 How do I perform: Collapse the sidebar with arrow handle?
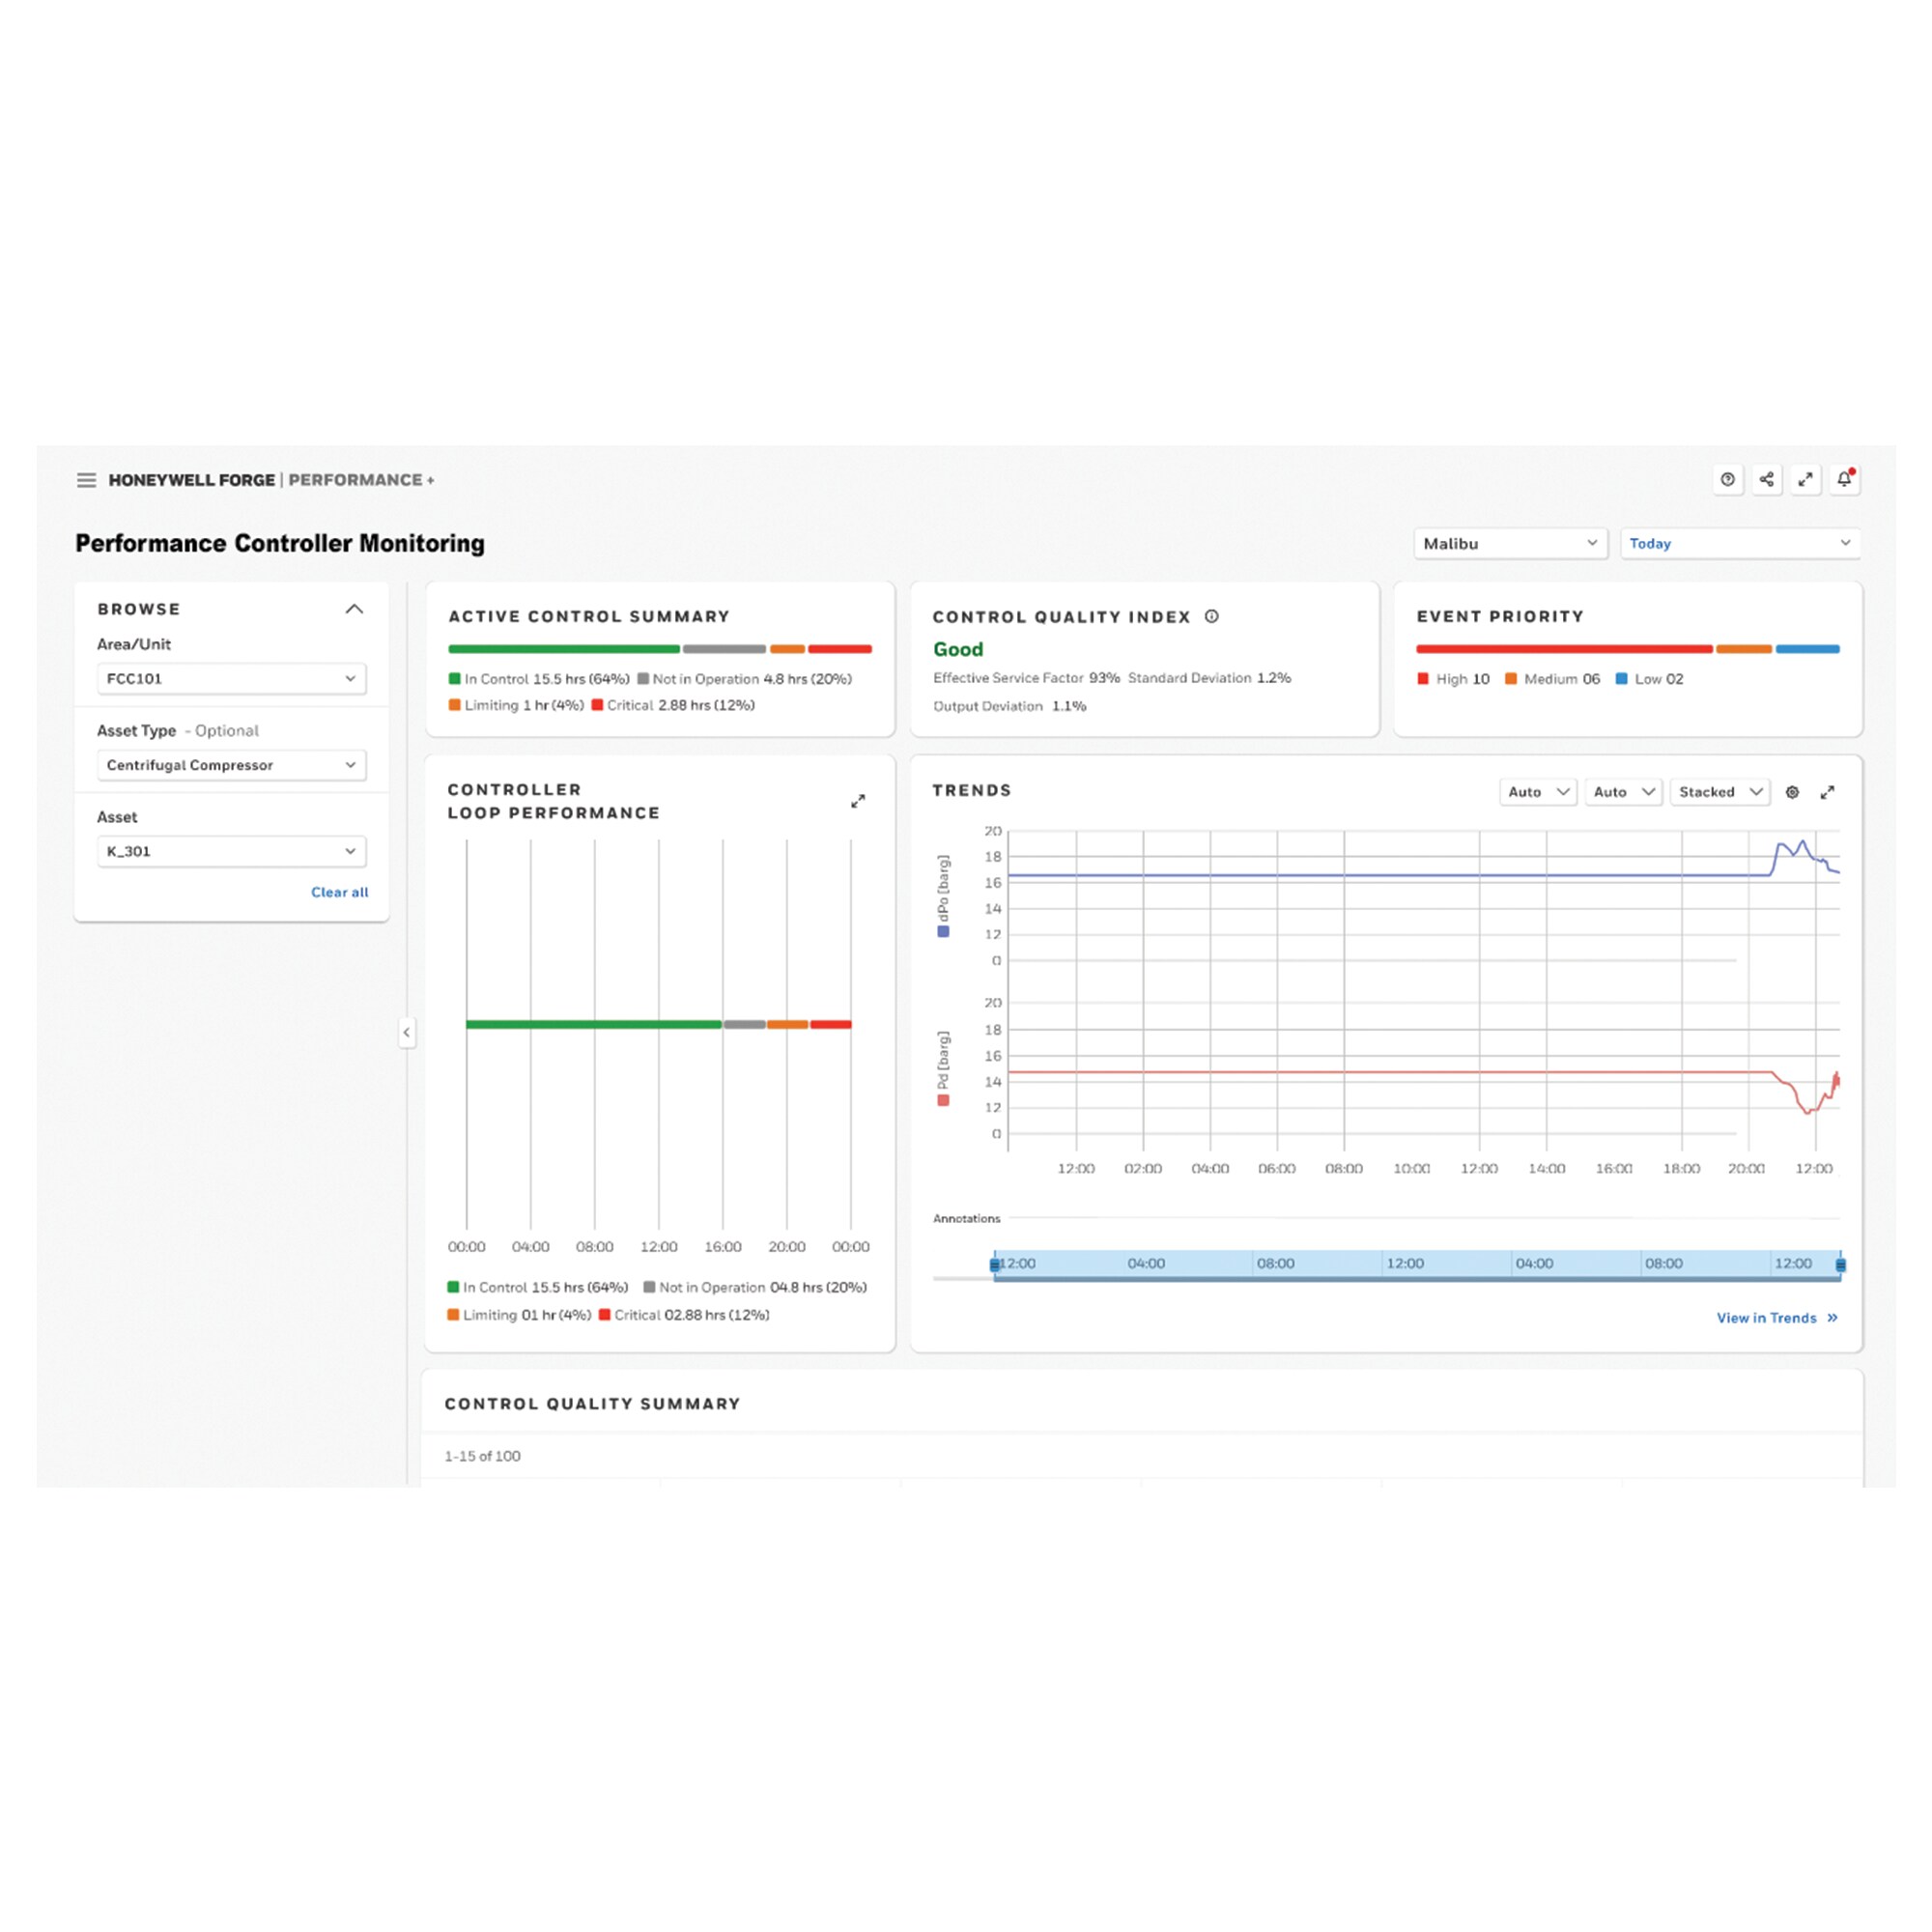[407, 1032]
